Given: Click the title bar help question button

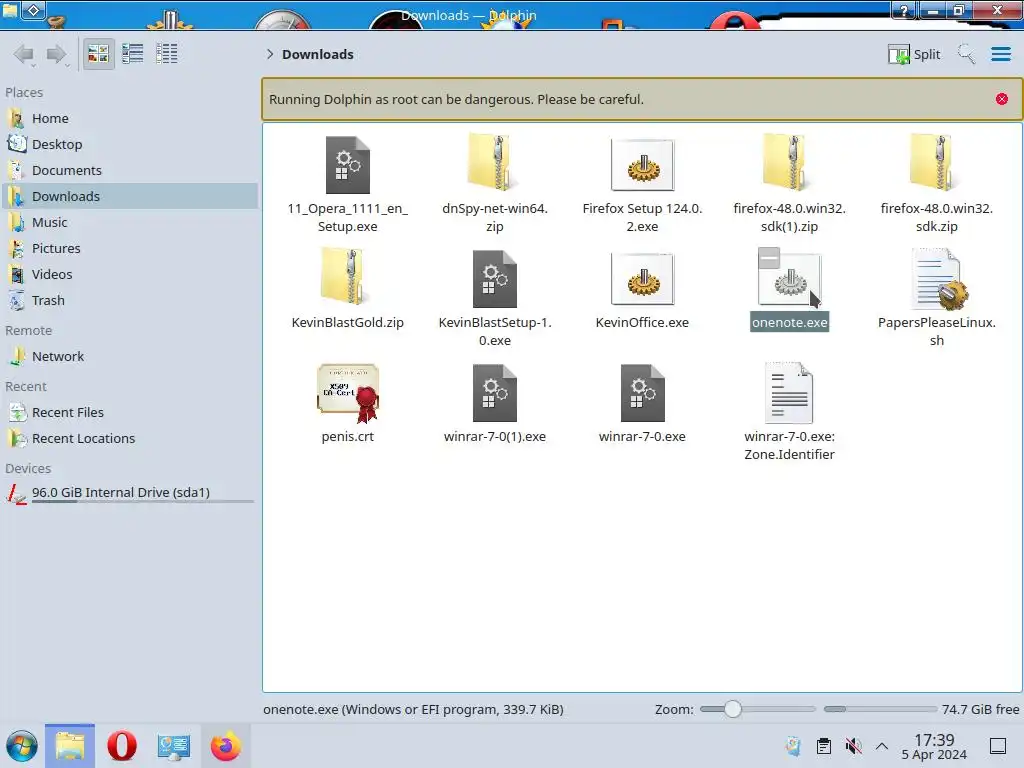Looking at the screenshot, I should 904,10.
